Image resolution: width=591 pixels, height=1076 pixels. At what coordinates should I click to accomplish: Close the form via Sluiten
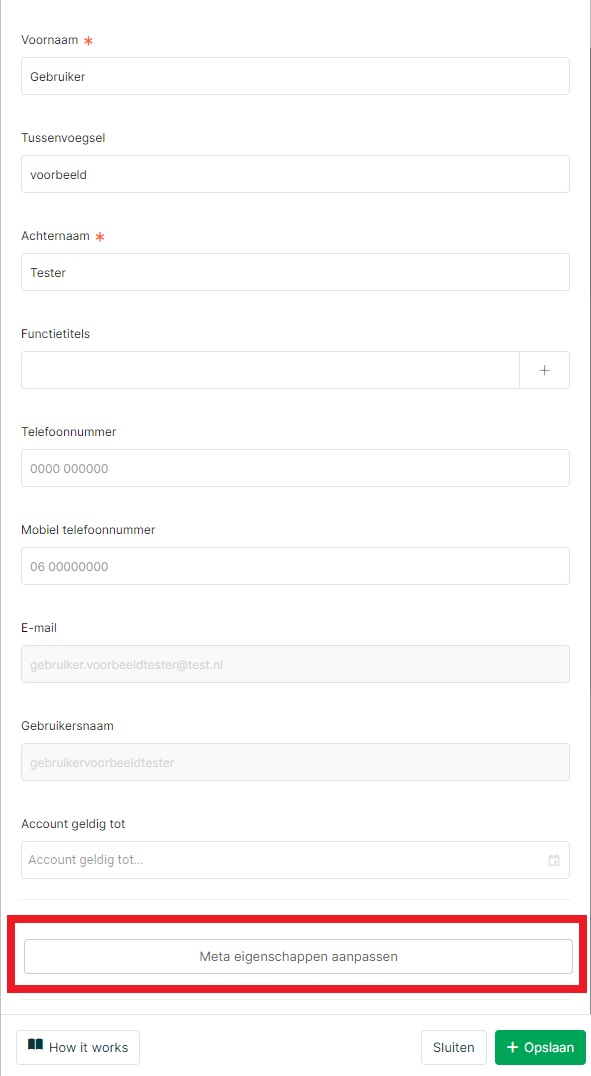tap(454, 1047)
